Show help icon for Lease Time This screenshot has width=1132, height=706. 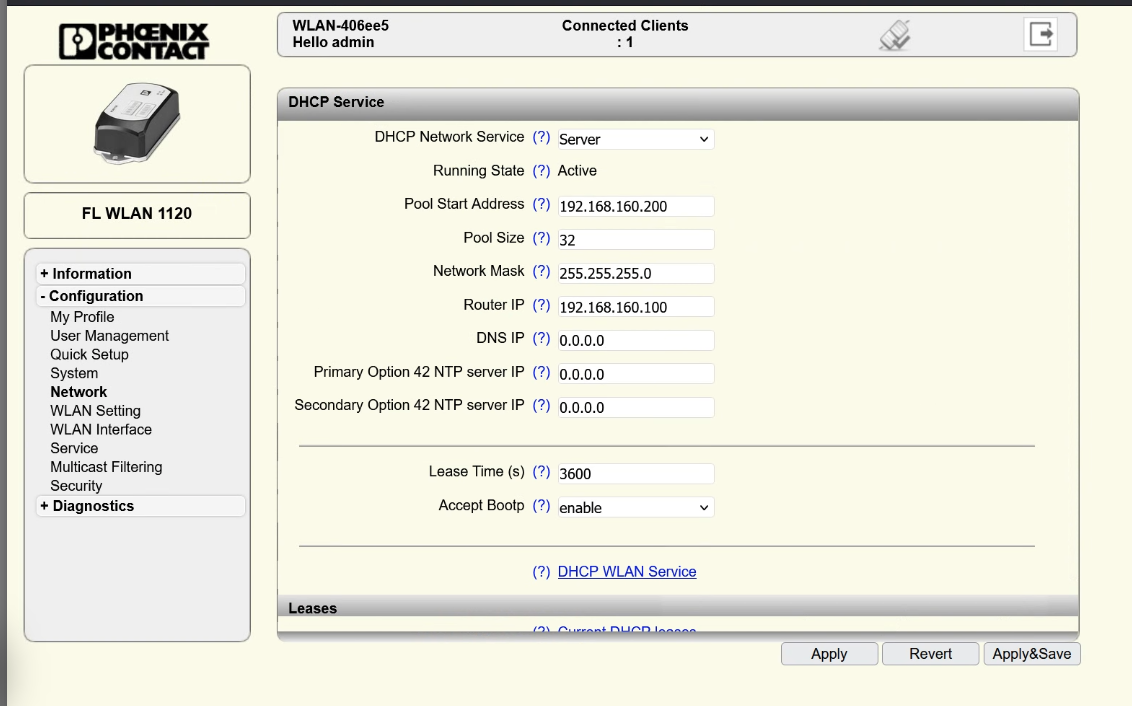coord(541,472)
